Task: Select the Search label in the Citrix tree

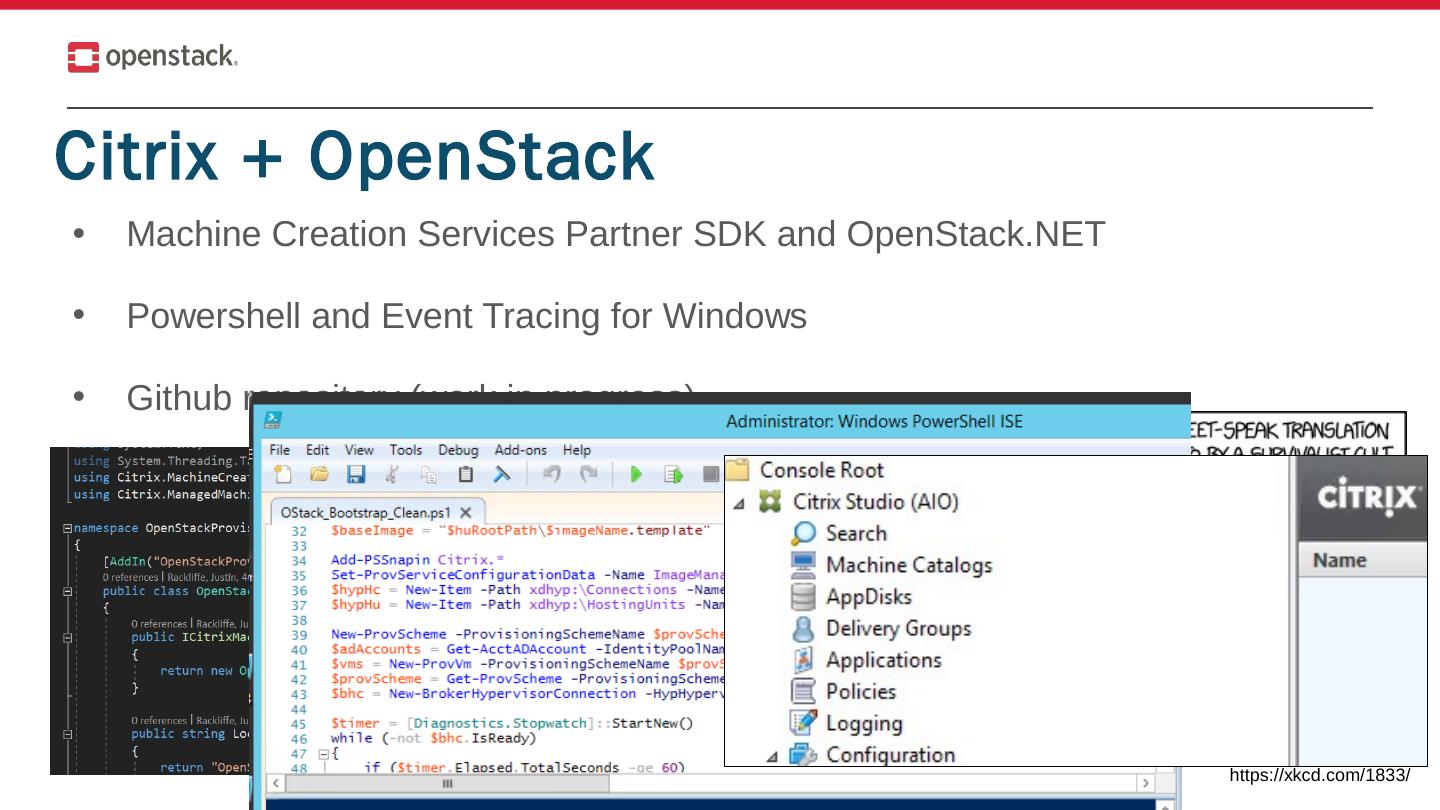Action: click(856, 533)
